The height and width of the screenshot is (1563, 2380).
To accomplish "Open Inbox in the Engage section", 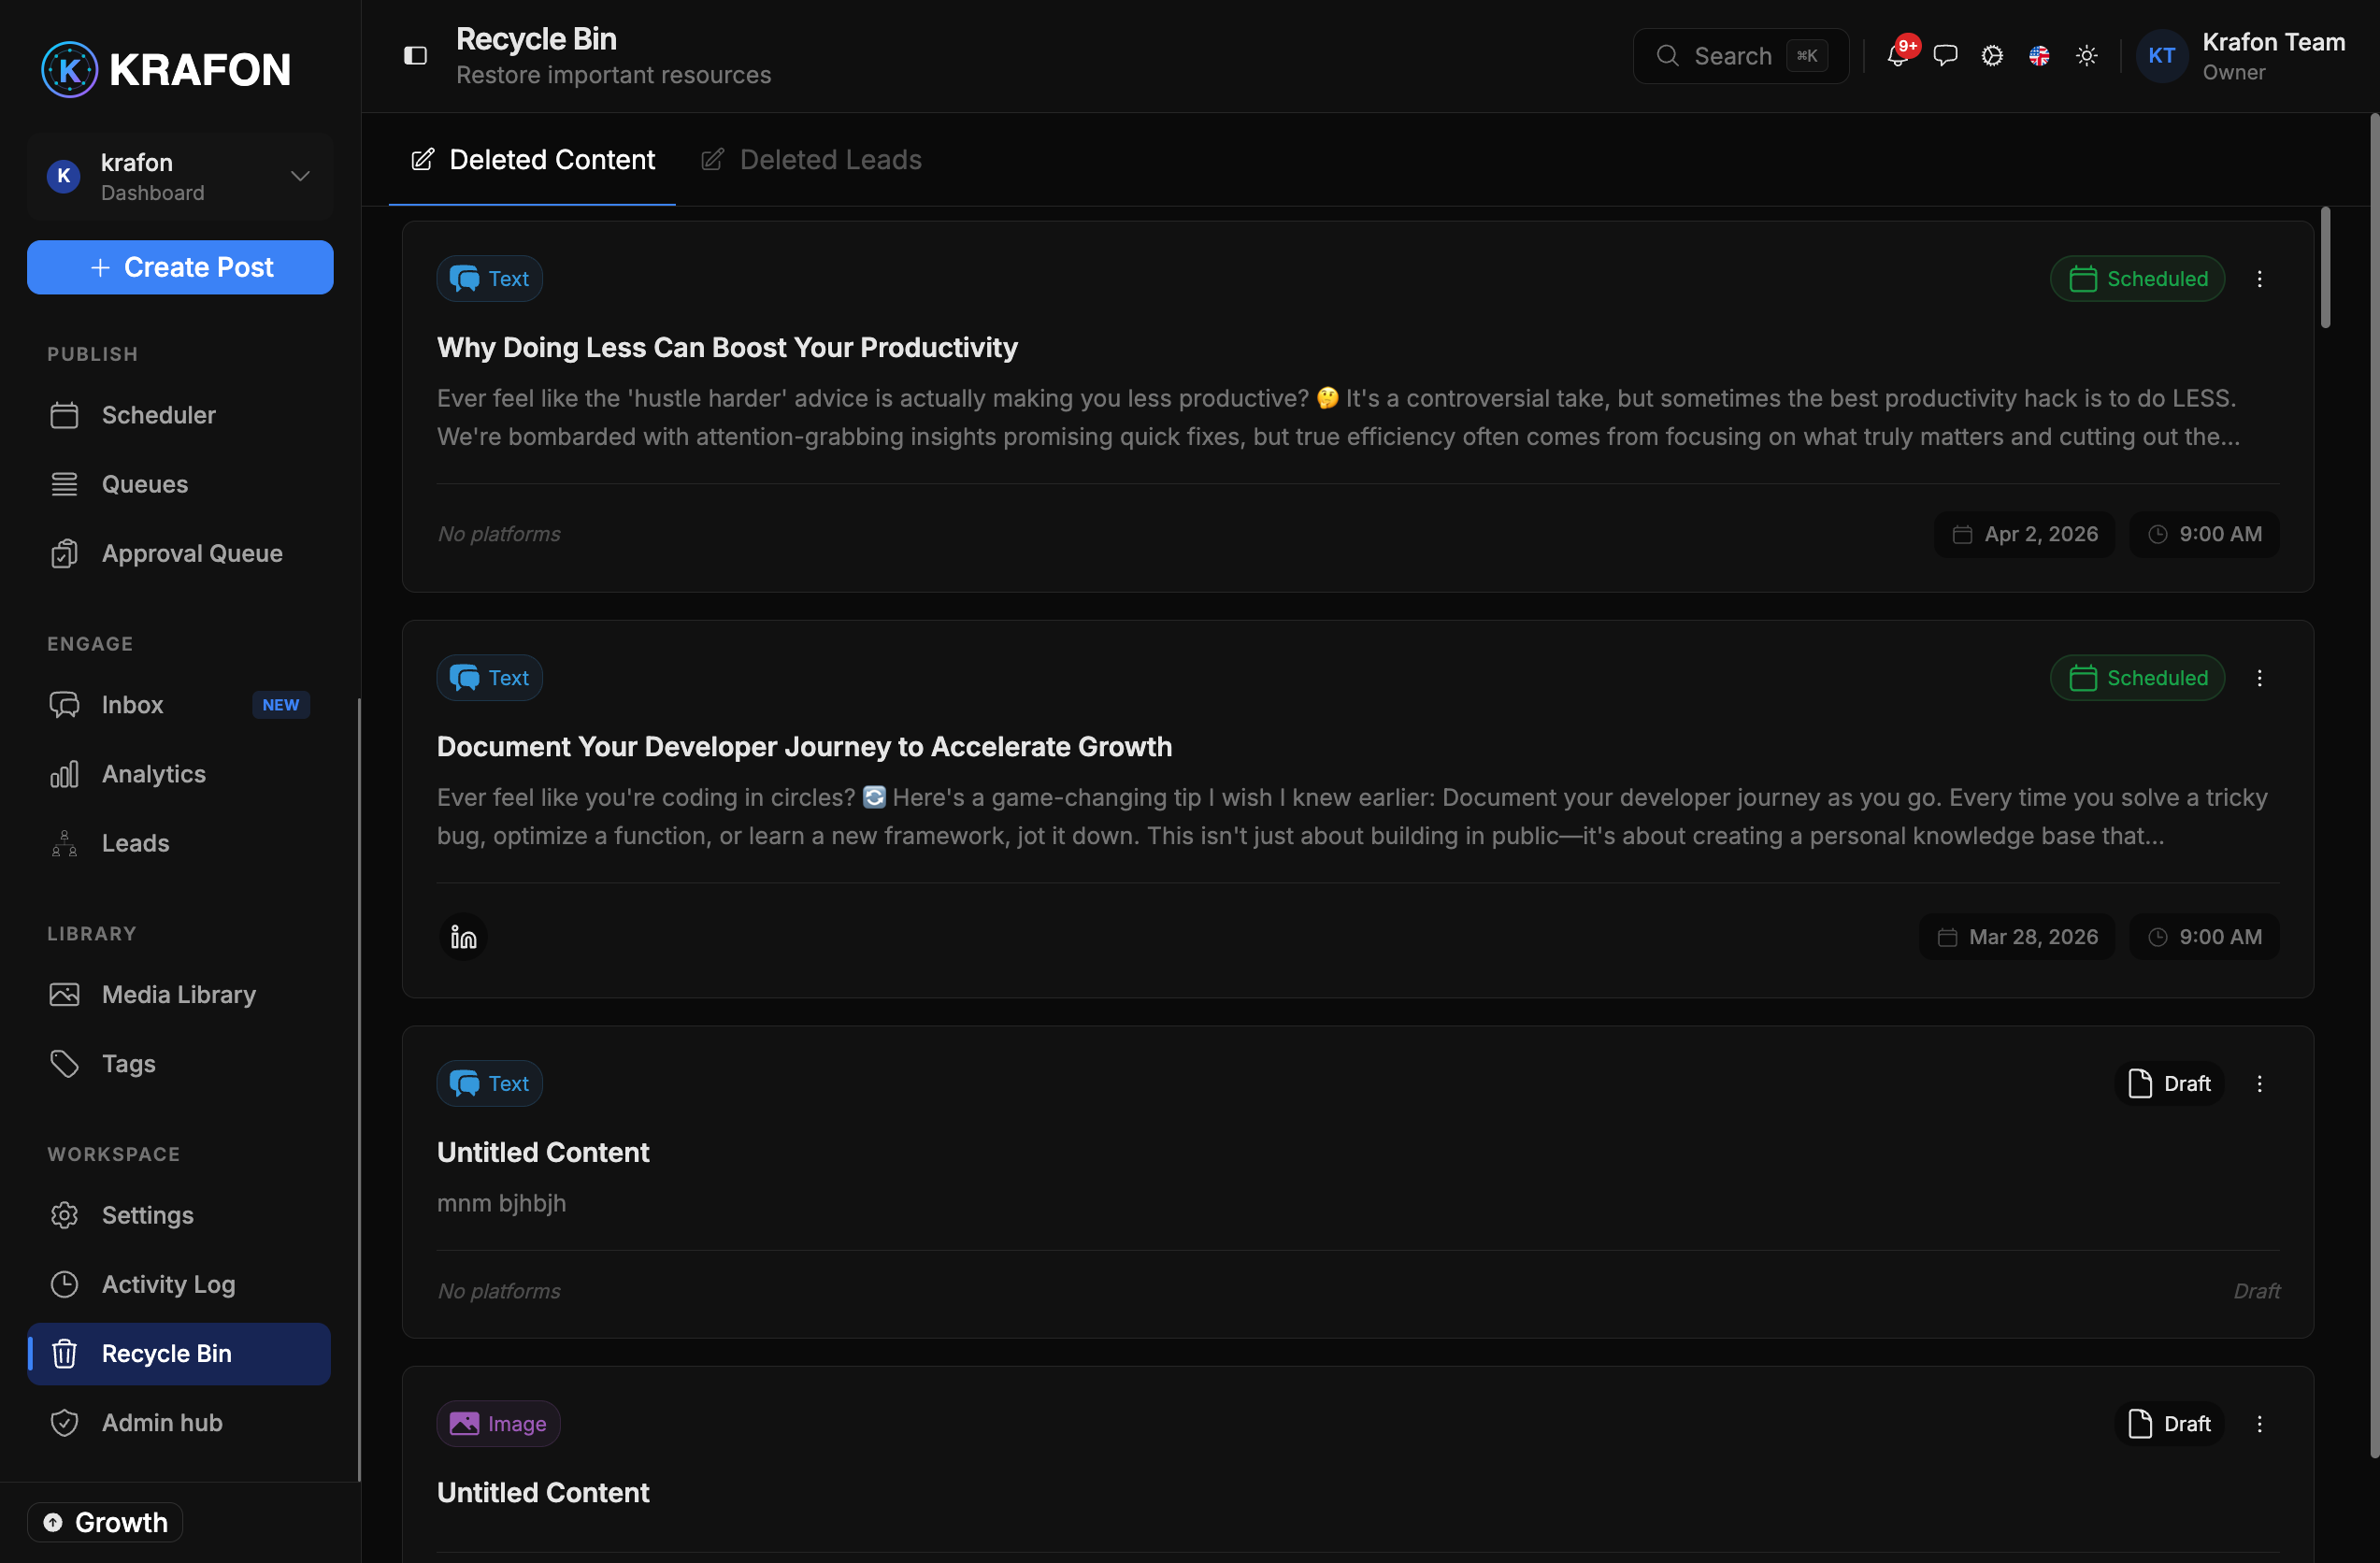I will point(179,705).
